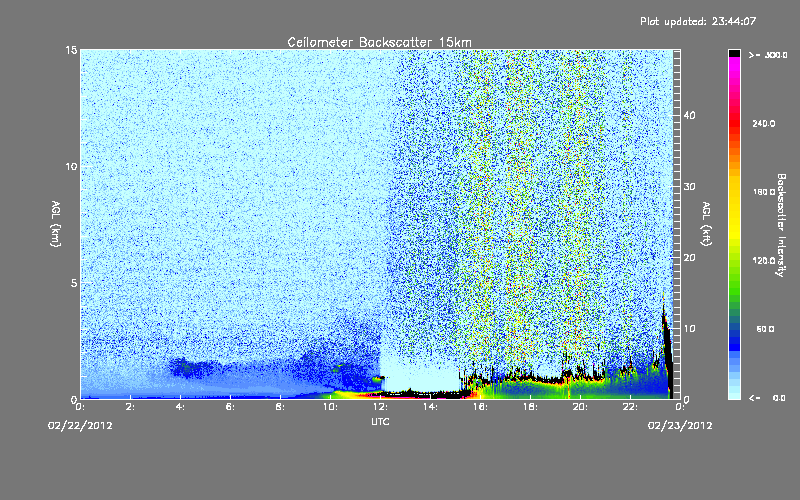800x500 pixels.
Task: Click the colorbar value 60.0
Action: pyautogui.click(x=765, y=329)
